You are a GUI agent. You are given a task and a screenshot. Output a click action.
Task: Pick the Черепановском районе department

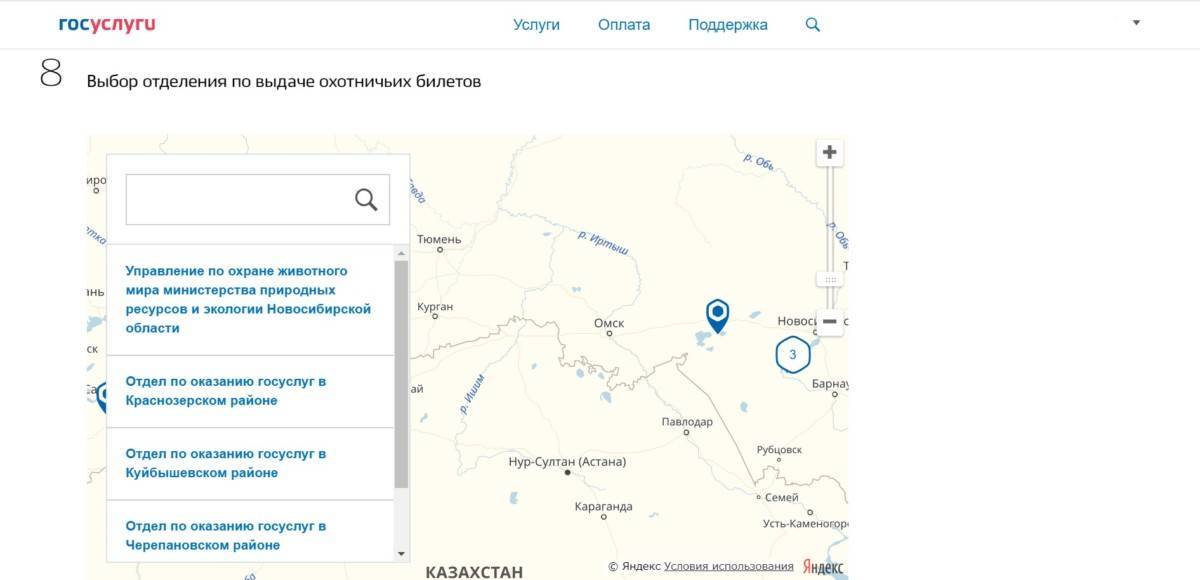point(226,535)
